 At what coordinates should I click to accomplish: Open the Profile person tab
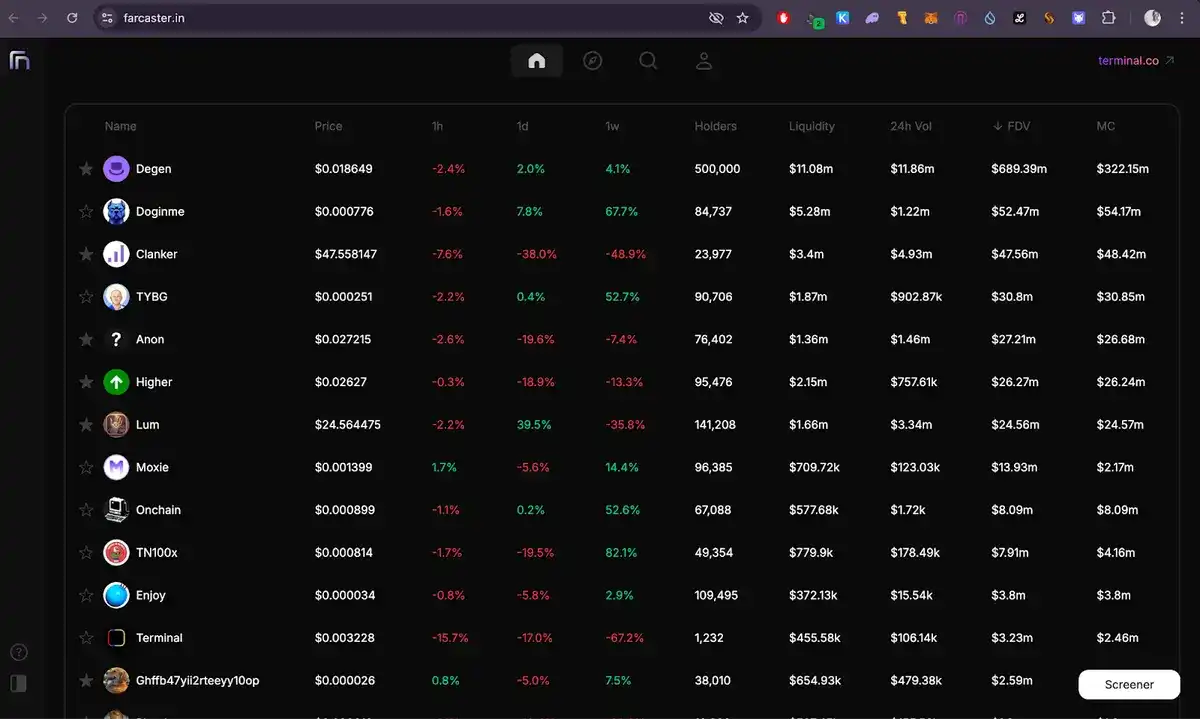click(x=704, y=61)
